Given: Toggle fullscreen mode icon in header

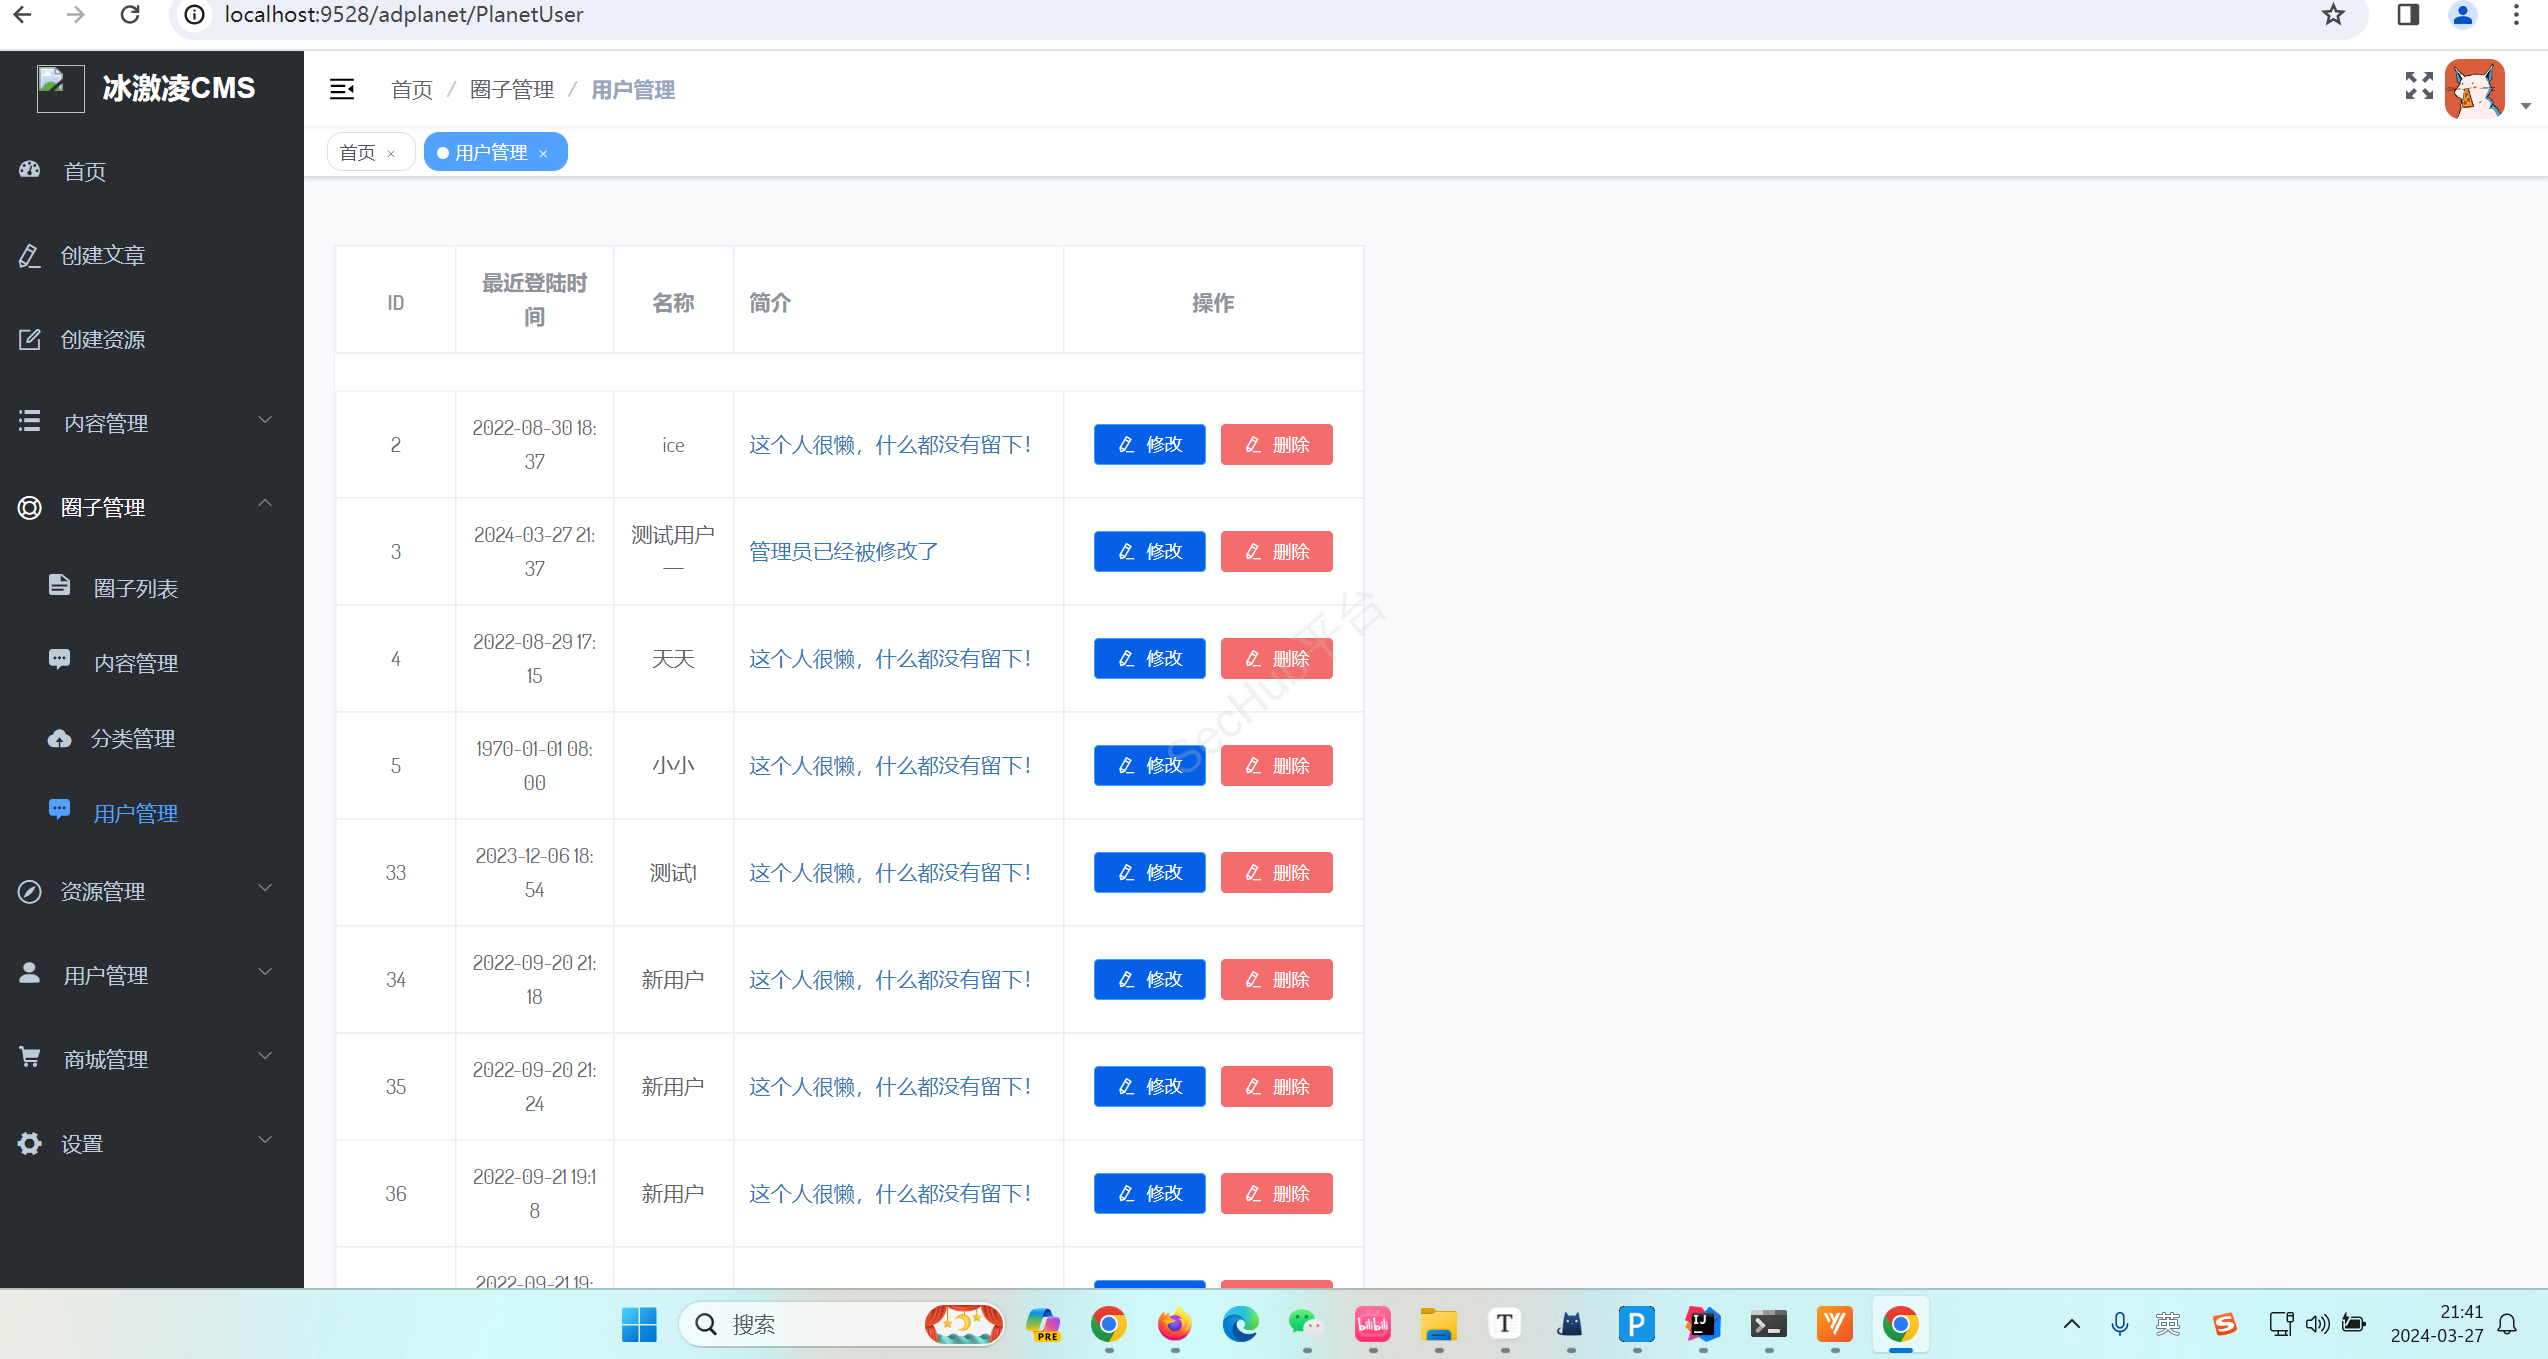Looking at the screenshot, I should coord(2419,86).
